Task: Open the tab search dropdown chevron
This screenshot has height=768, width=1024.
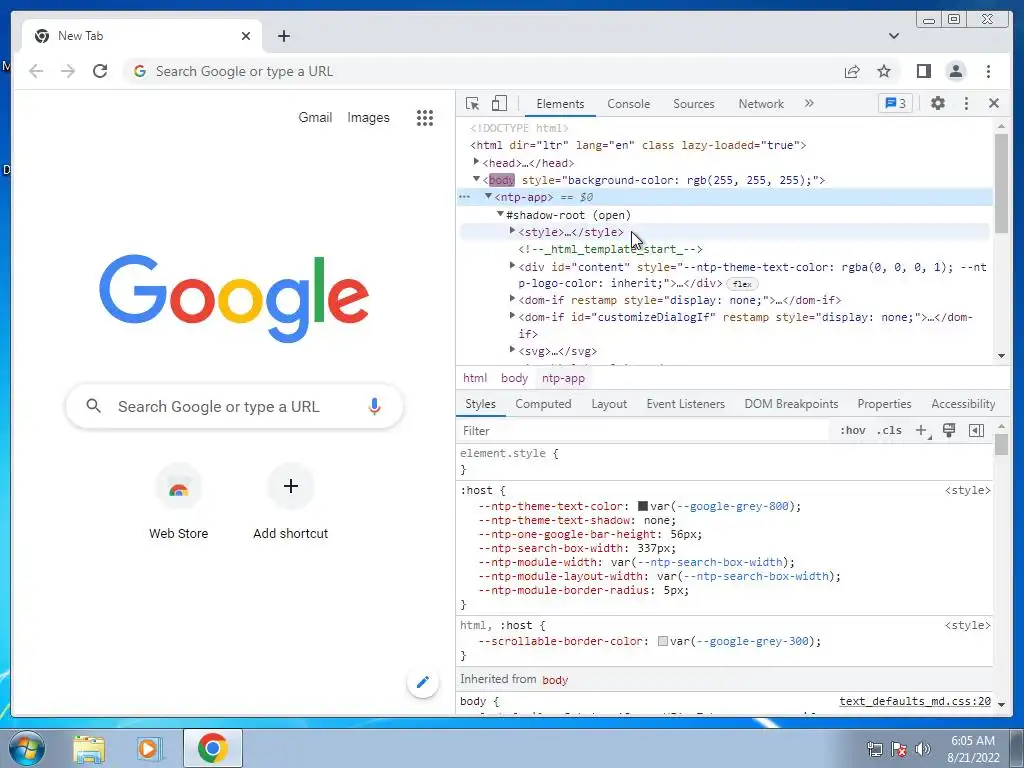Action: (x=893, y=36)
